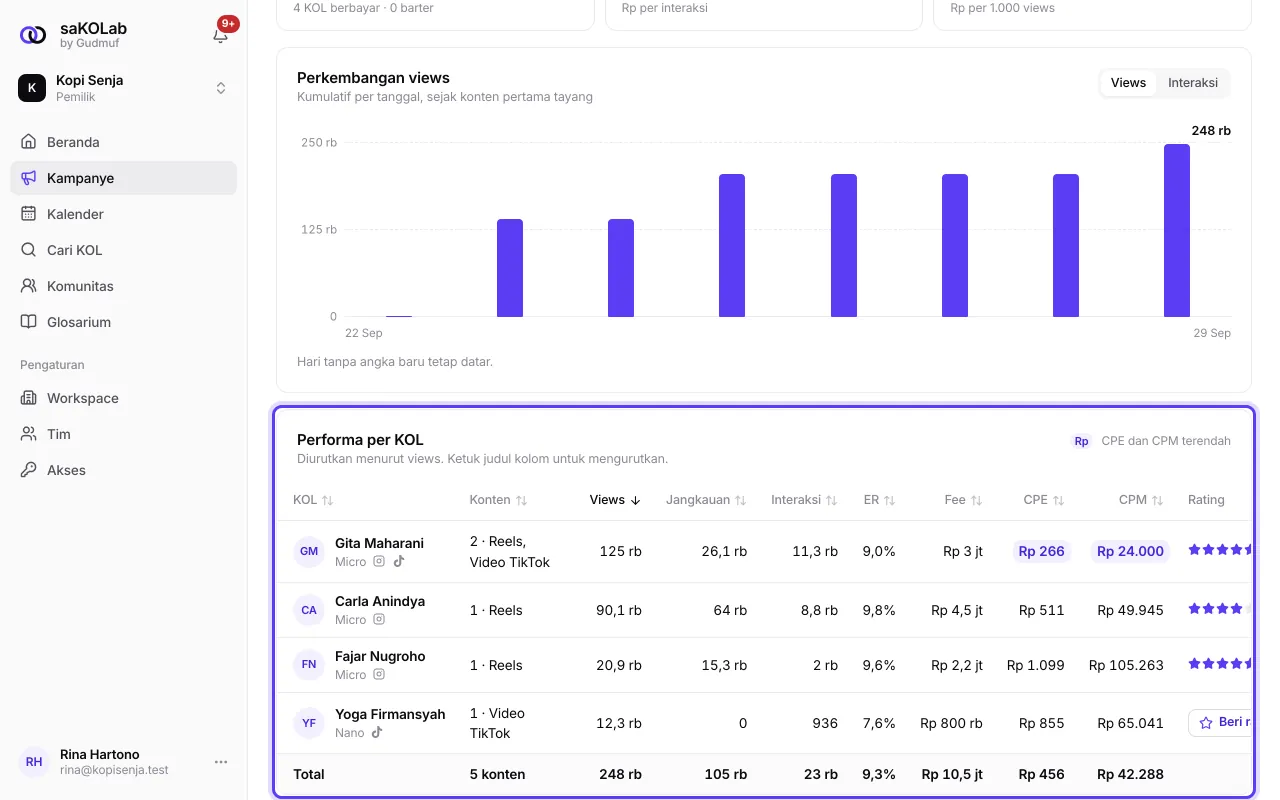Click the Instagram icon under Fajar Nugroho

click(379, 675)
